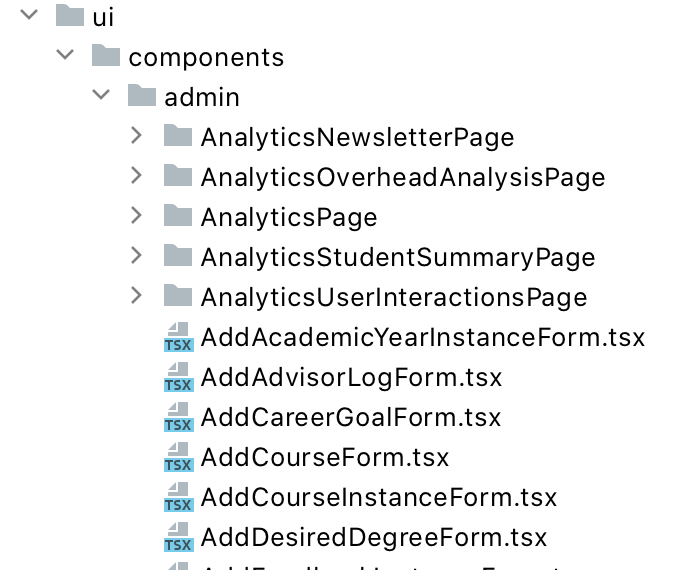Collapse the ui folder chevron
The height and width of the screenshot is (570, 692).
[x=29, y=15]
